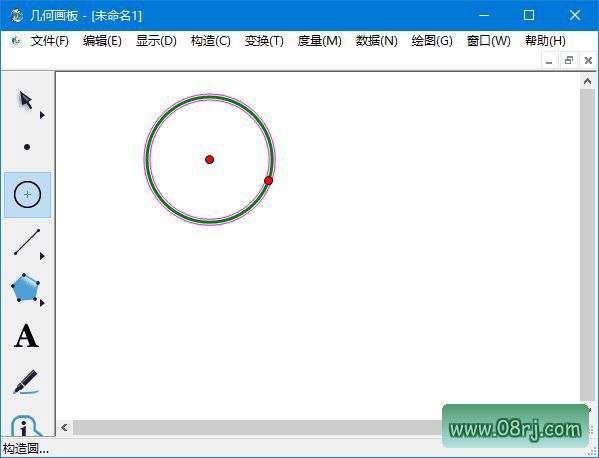Screen dimensions: 599x458
Task: Select the Polygon tool
Action: tap(25, 288)
